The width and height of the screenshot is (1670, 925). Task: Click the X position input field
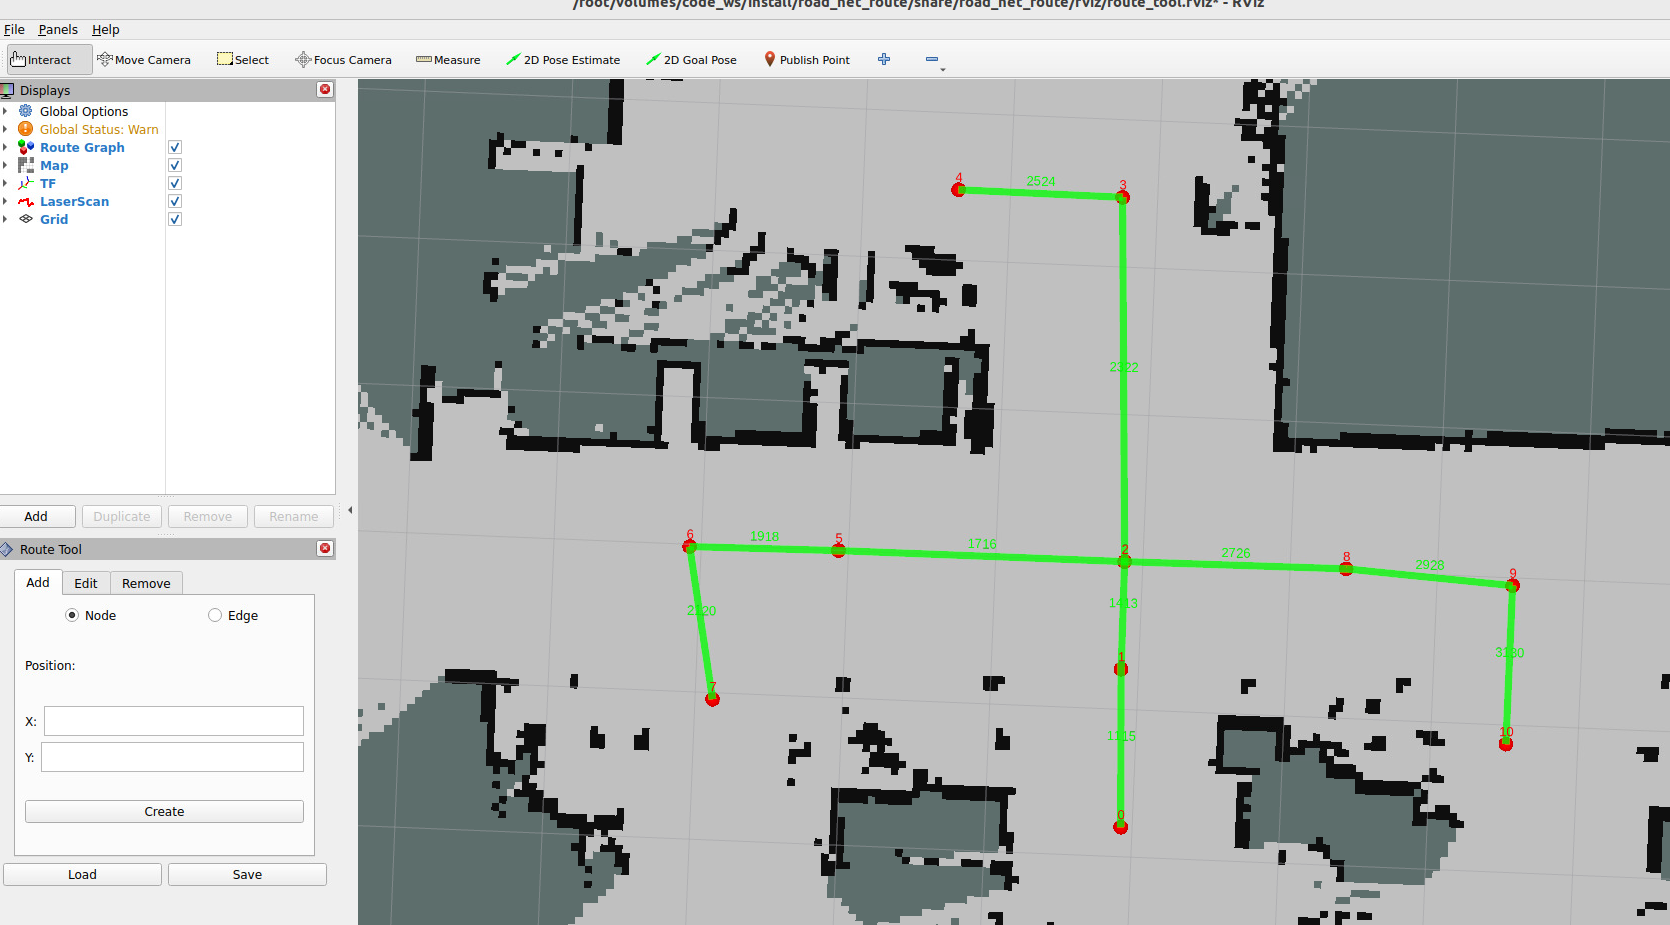click(174, 721)
